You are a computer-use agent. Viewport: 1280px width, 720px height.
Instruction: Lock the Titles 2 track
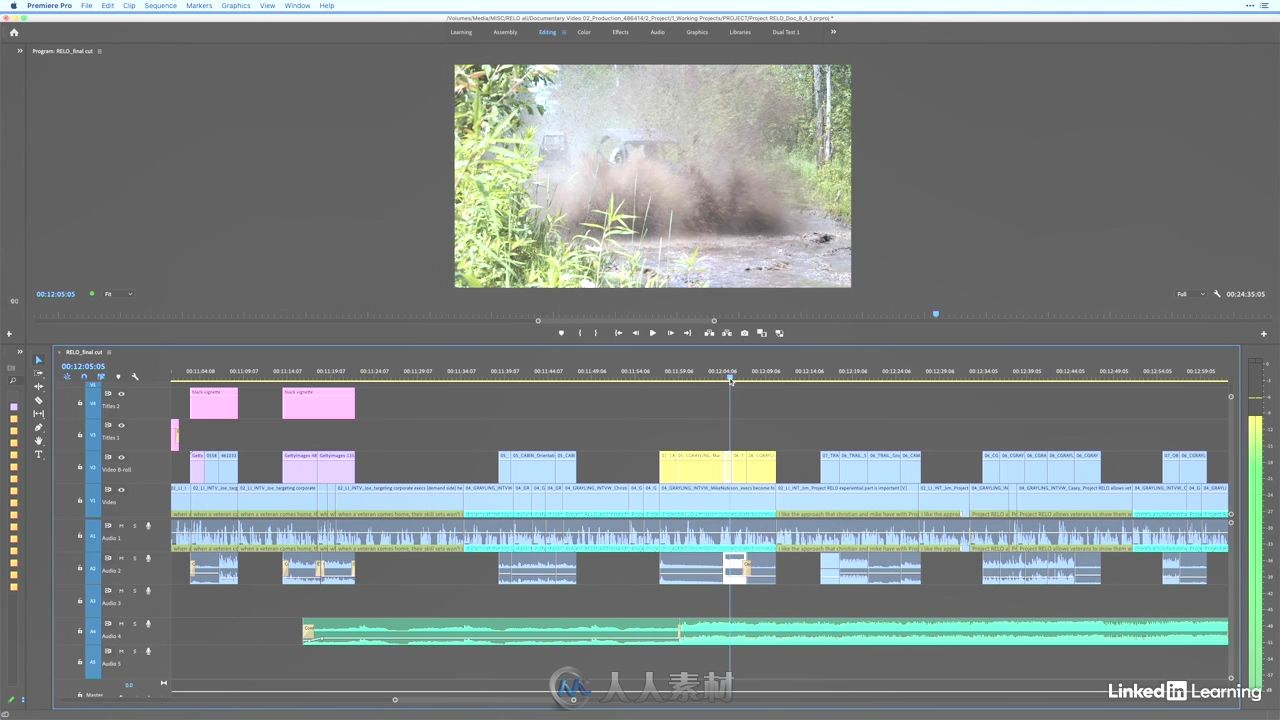[x=80, y=403]
